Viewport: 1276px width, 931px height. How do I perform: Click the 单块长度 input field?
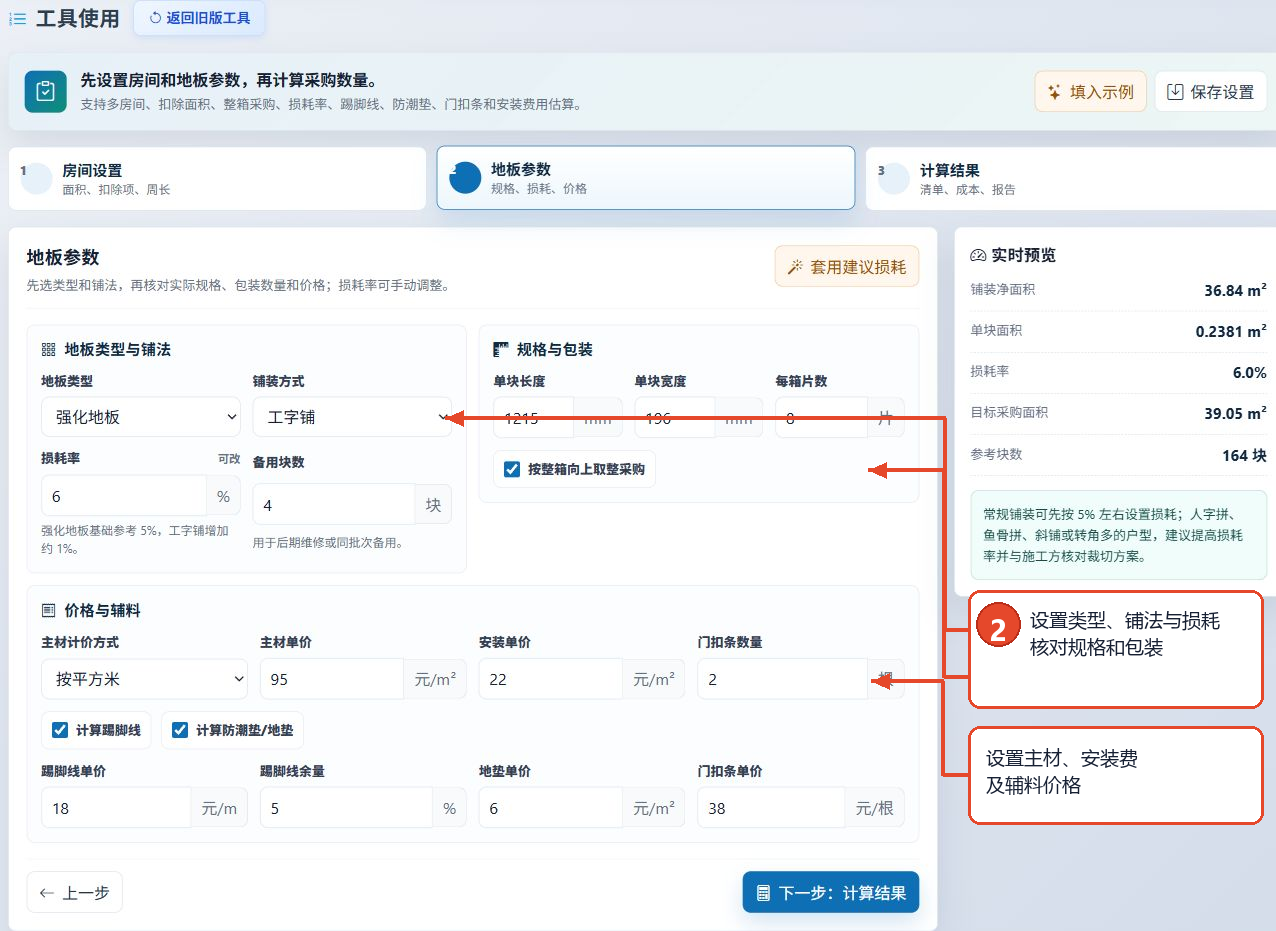coord(533,418)
